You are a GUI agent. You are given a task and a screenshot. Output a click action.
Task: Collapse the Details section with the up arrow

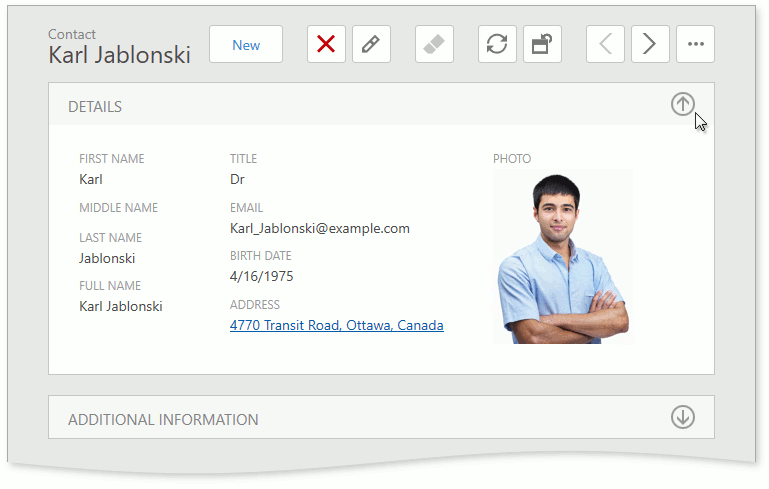click(x=682, y=104)
